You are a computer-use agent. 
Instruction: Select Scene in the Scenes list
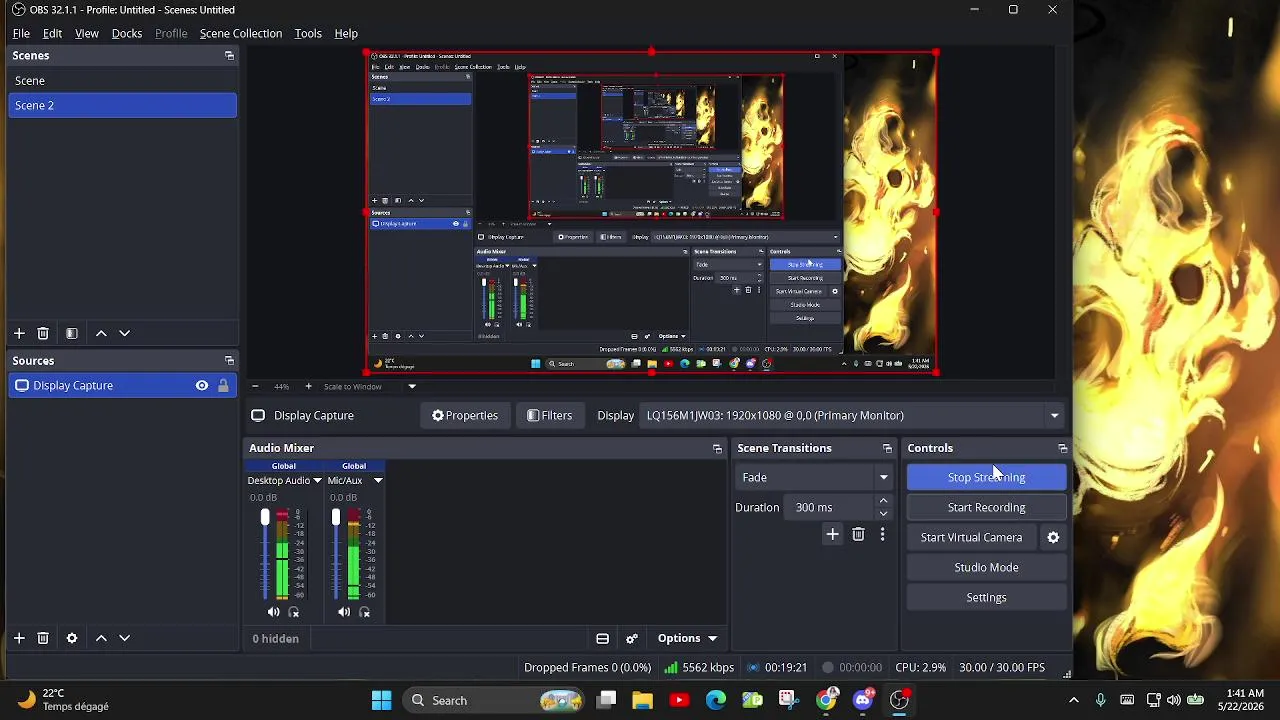tap(122, 80)
